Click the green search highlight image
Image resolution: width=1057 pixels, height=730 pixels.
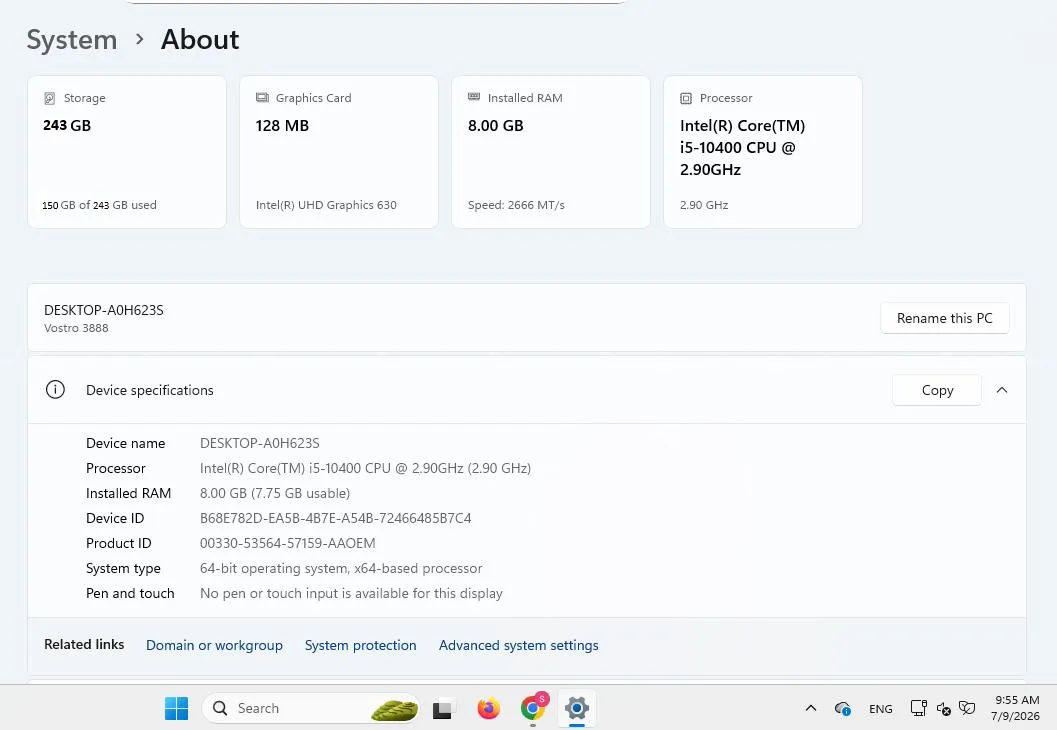coord(394,709)
